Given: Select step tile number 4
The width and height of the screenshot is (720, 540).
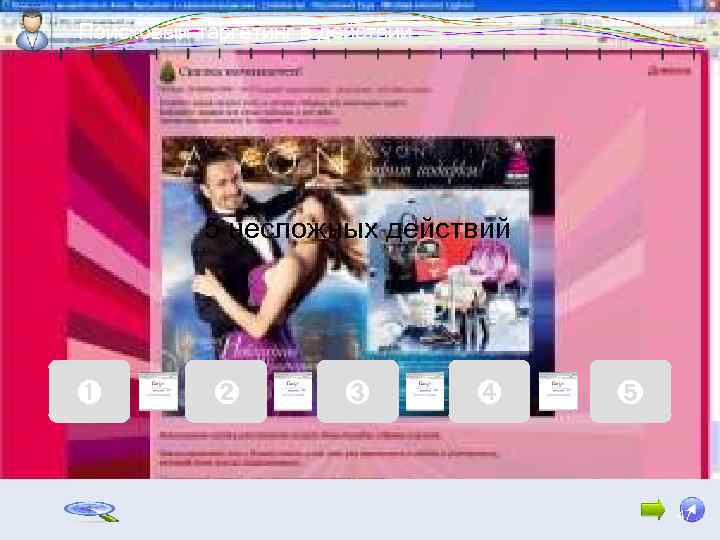Looking at the screenshot, I should pos(489,391).
